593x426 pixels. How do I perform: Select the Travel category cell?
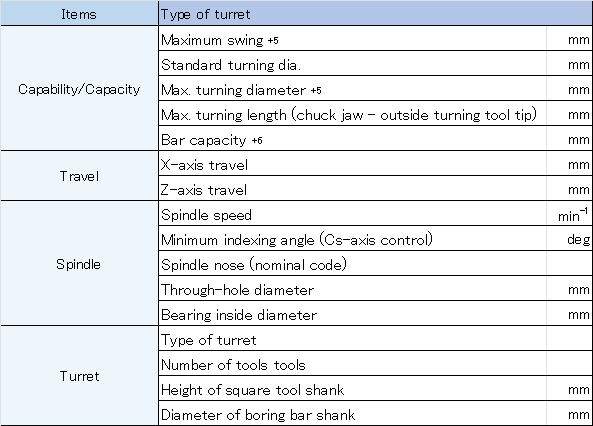(79, 176)
